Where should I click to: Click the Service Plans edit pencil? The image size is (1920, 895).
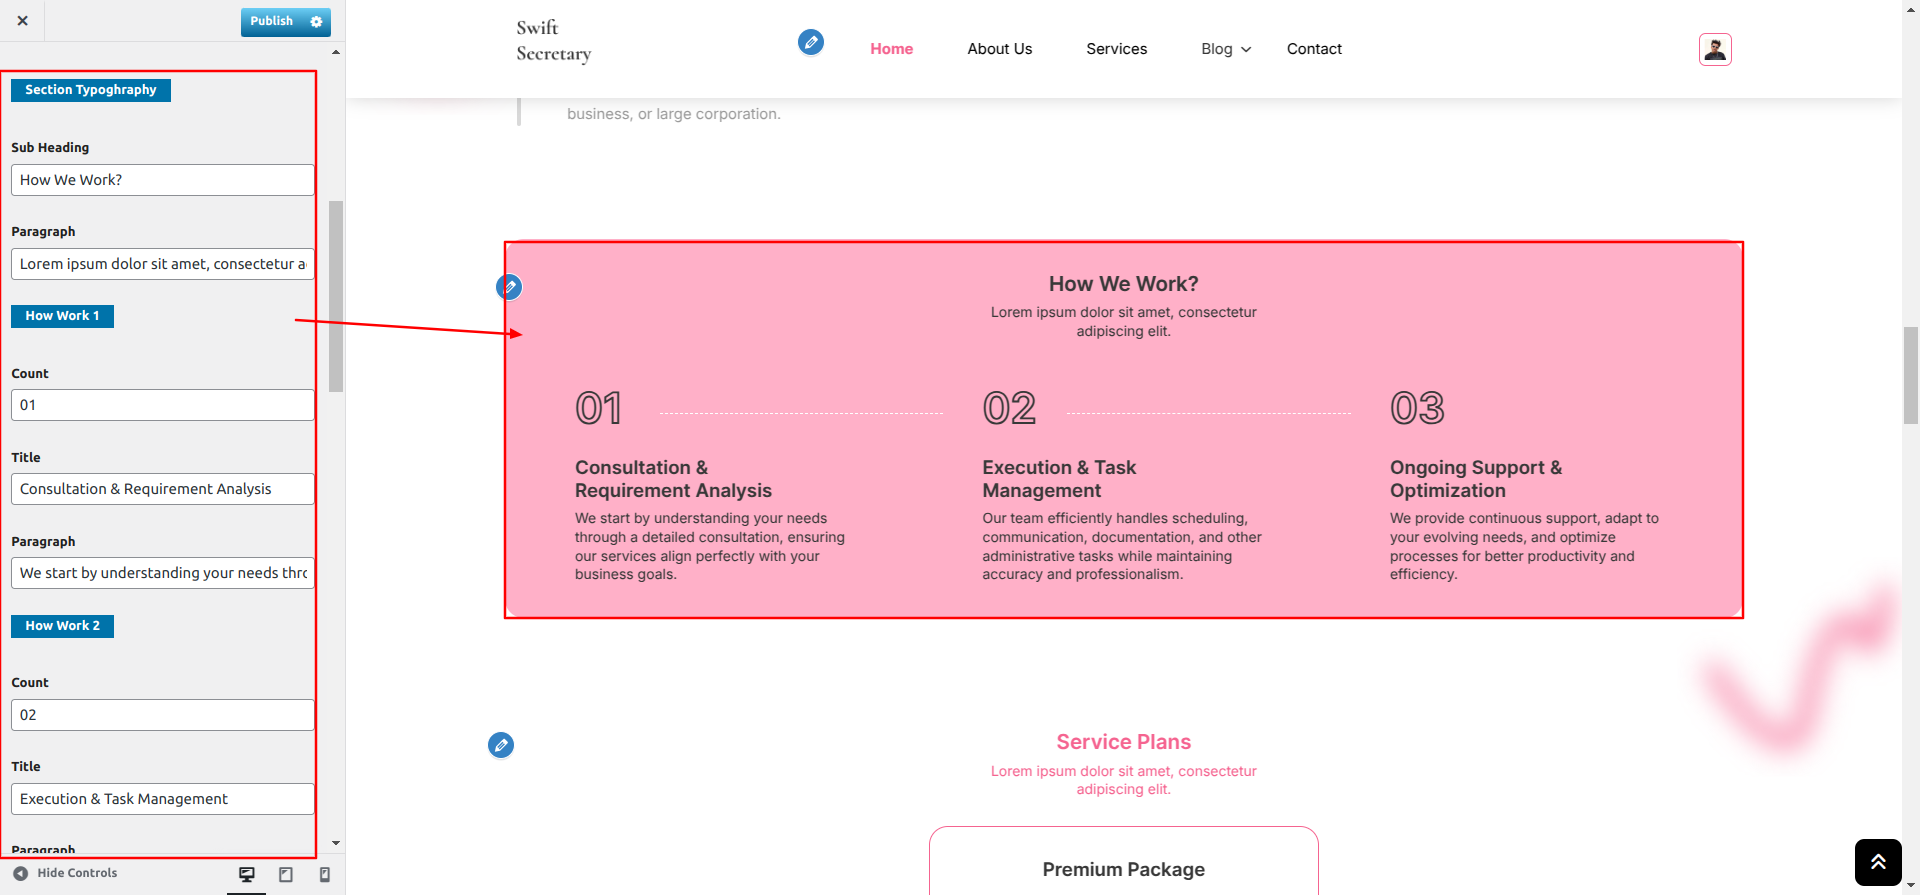[x=501, y=745]
